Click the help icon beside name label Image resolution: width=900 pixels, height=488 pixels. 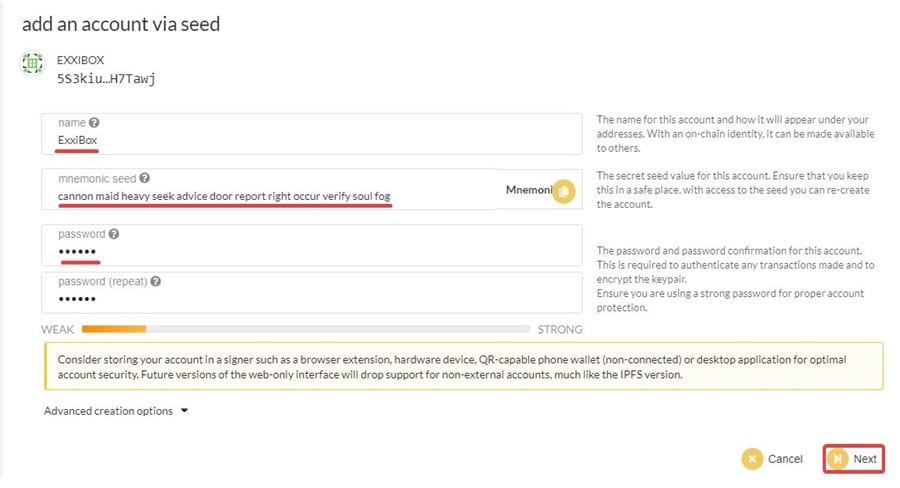click(x=94, y=123)
